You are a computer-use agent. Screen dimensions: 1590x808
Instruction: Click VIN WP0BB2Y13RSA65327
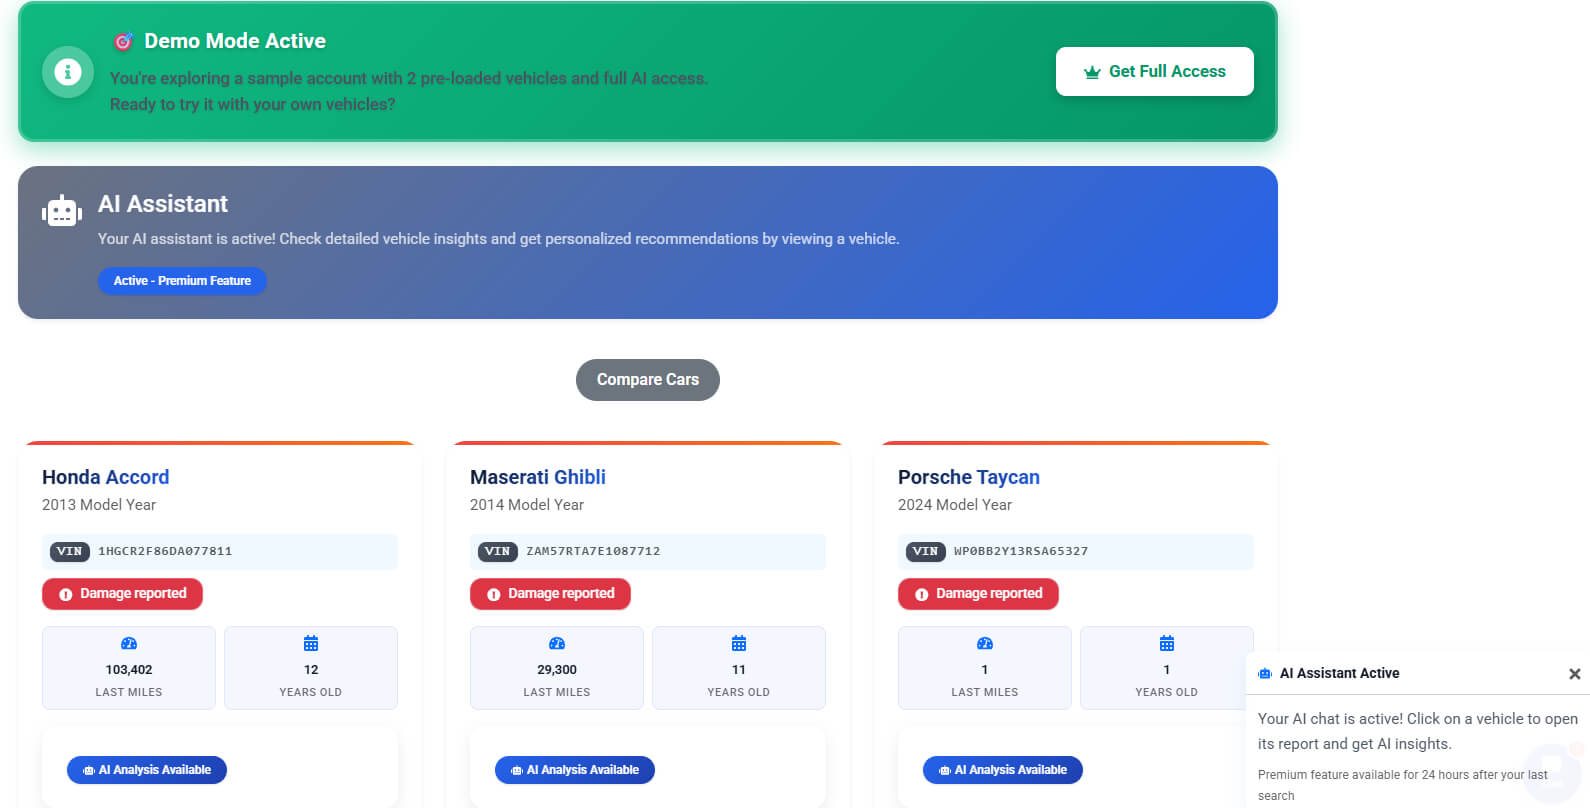click(1021, 551)
